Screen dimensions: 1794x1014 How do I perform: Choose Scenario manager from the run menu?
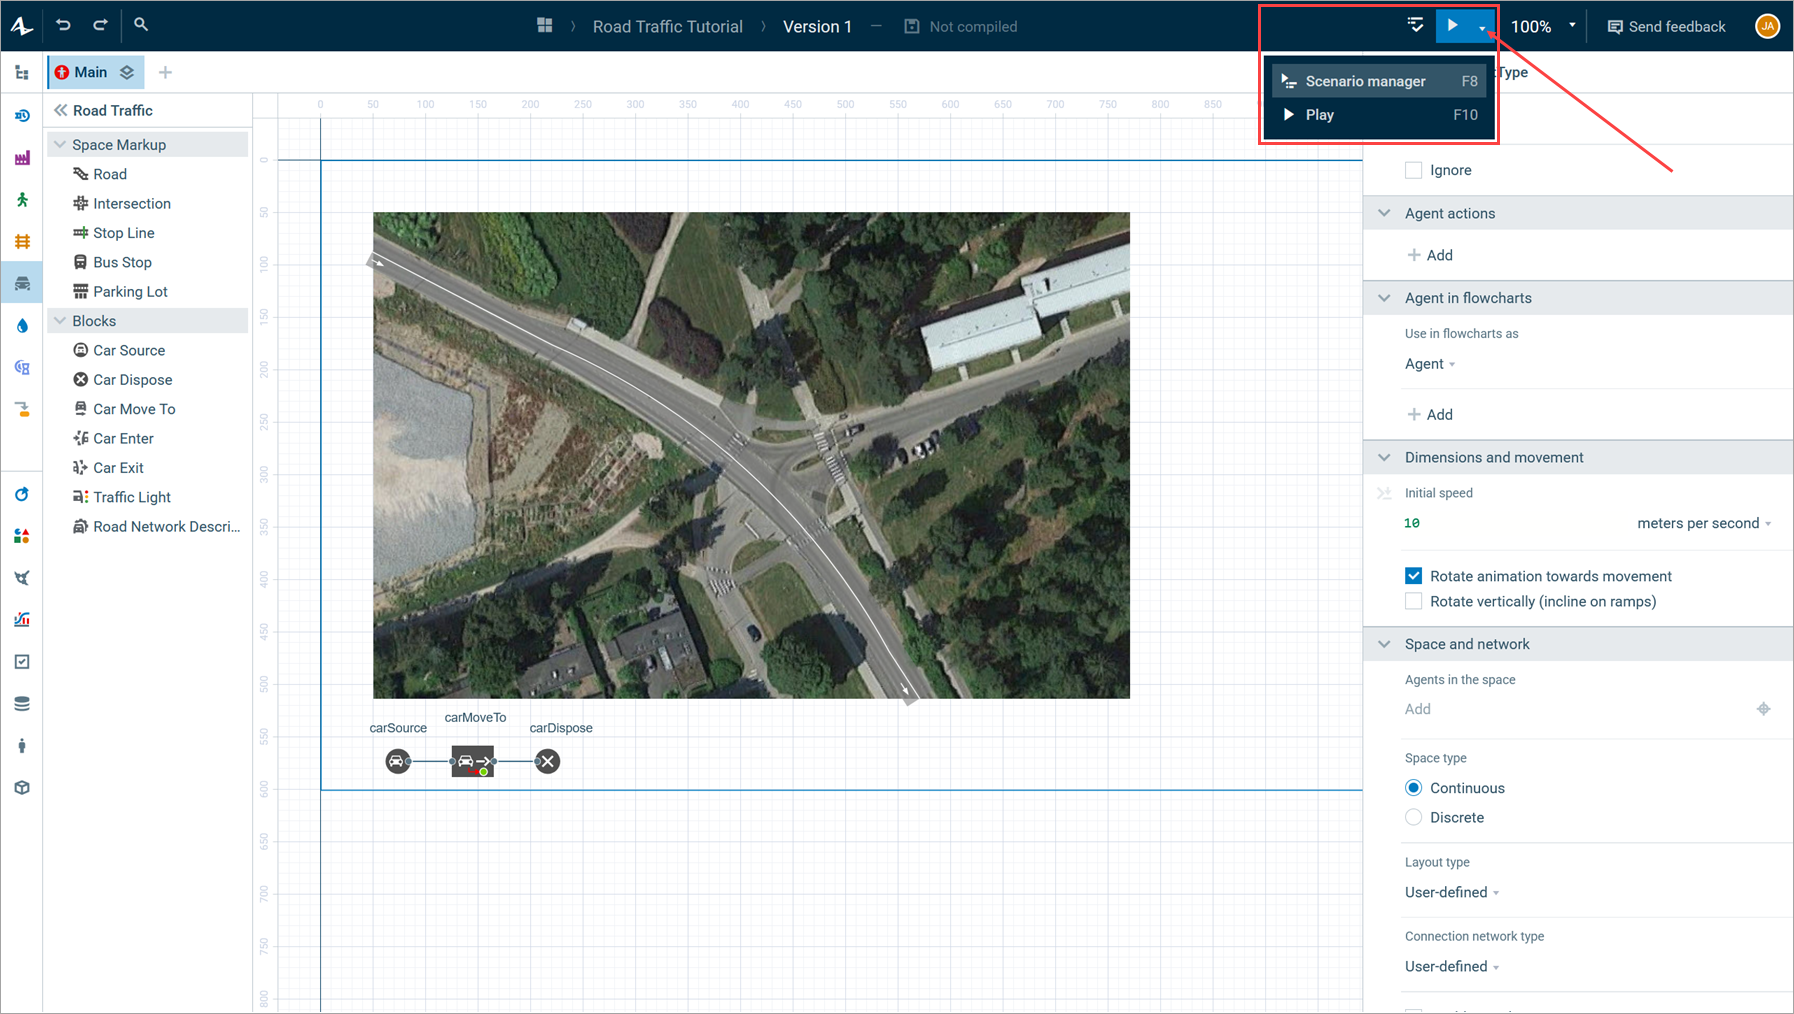[1365, 81]
